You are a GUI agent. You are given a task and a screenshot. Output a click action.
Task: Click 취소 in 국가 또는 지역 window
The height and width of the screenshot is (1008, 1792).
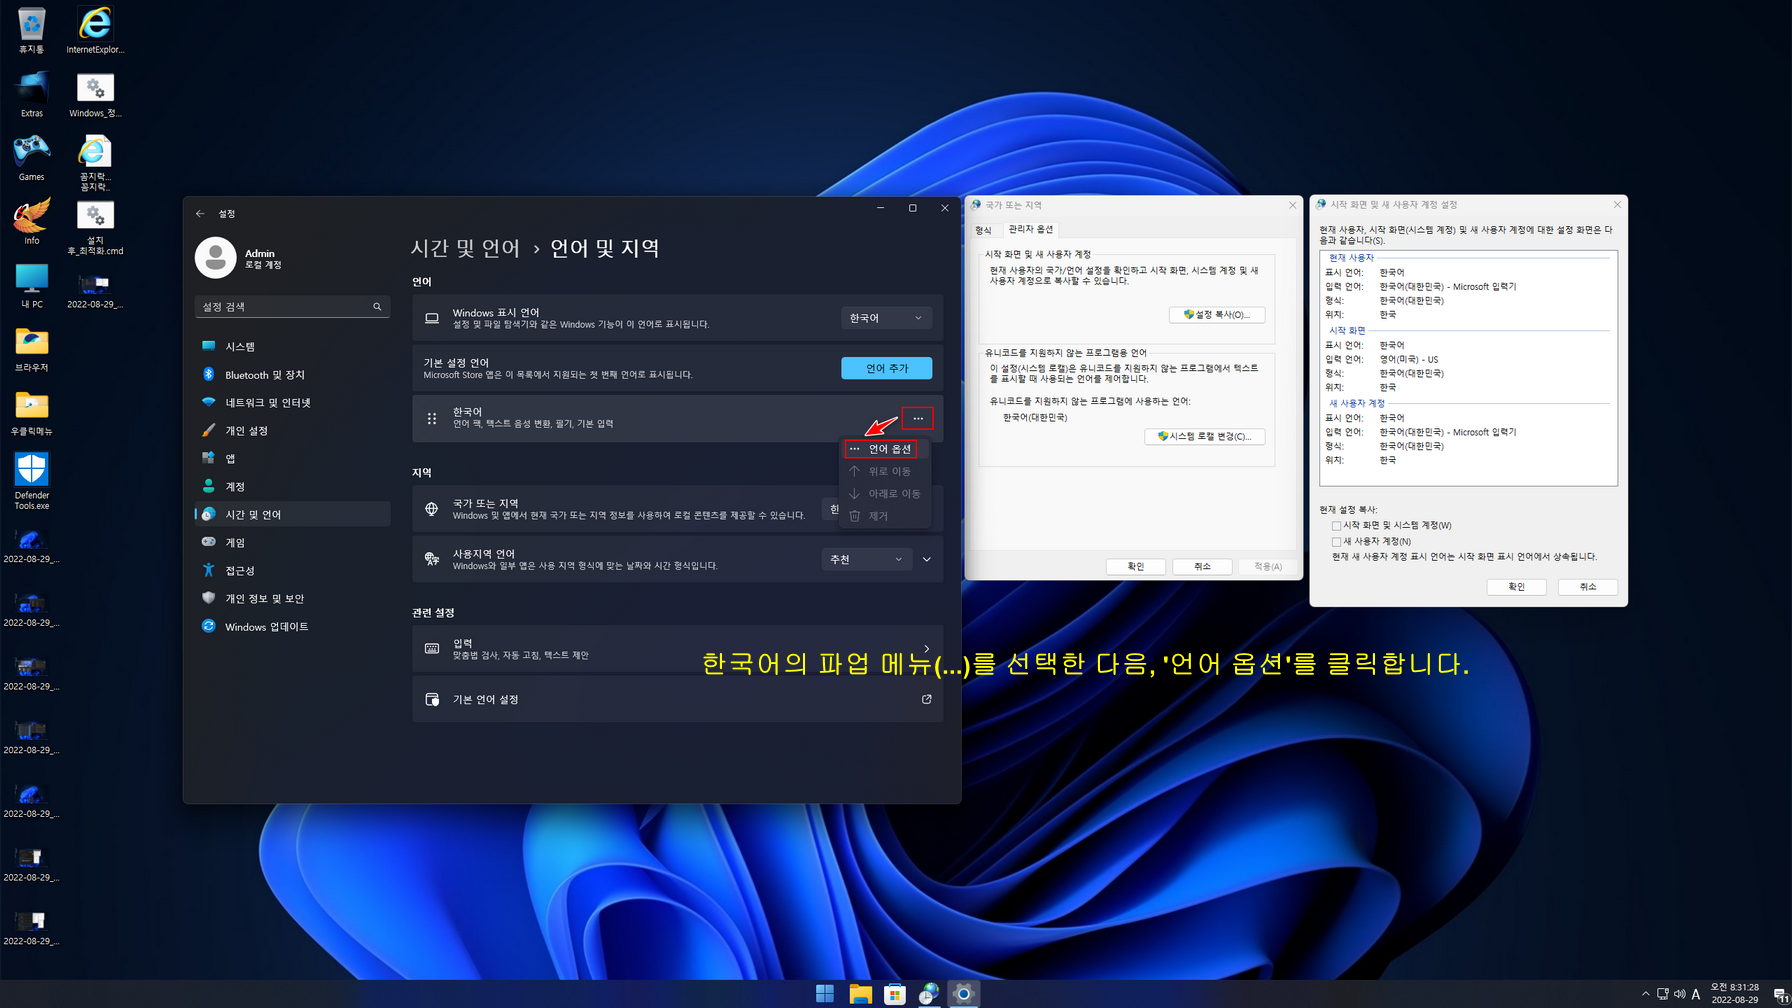[1202, 566]
